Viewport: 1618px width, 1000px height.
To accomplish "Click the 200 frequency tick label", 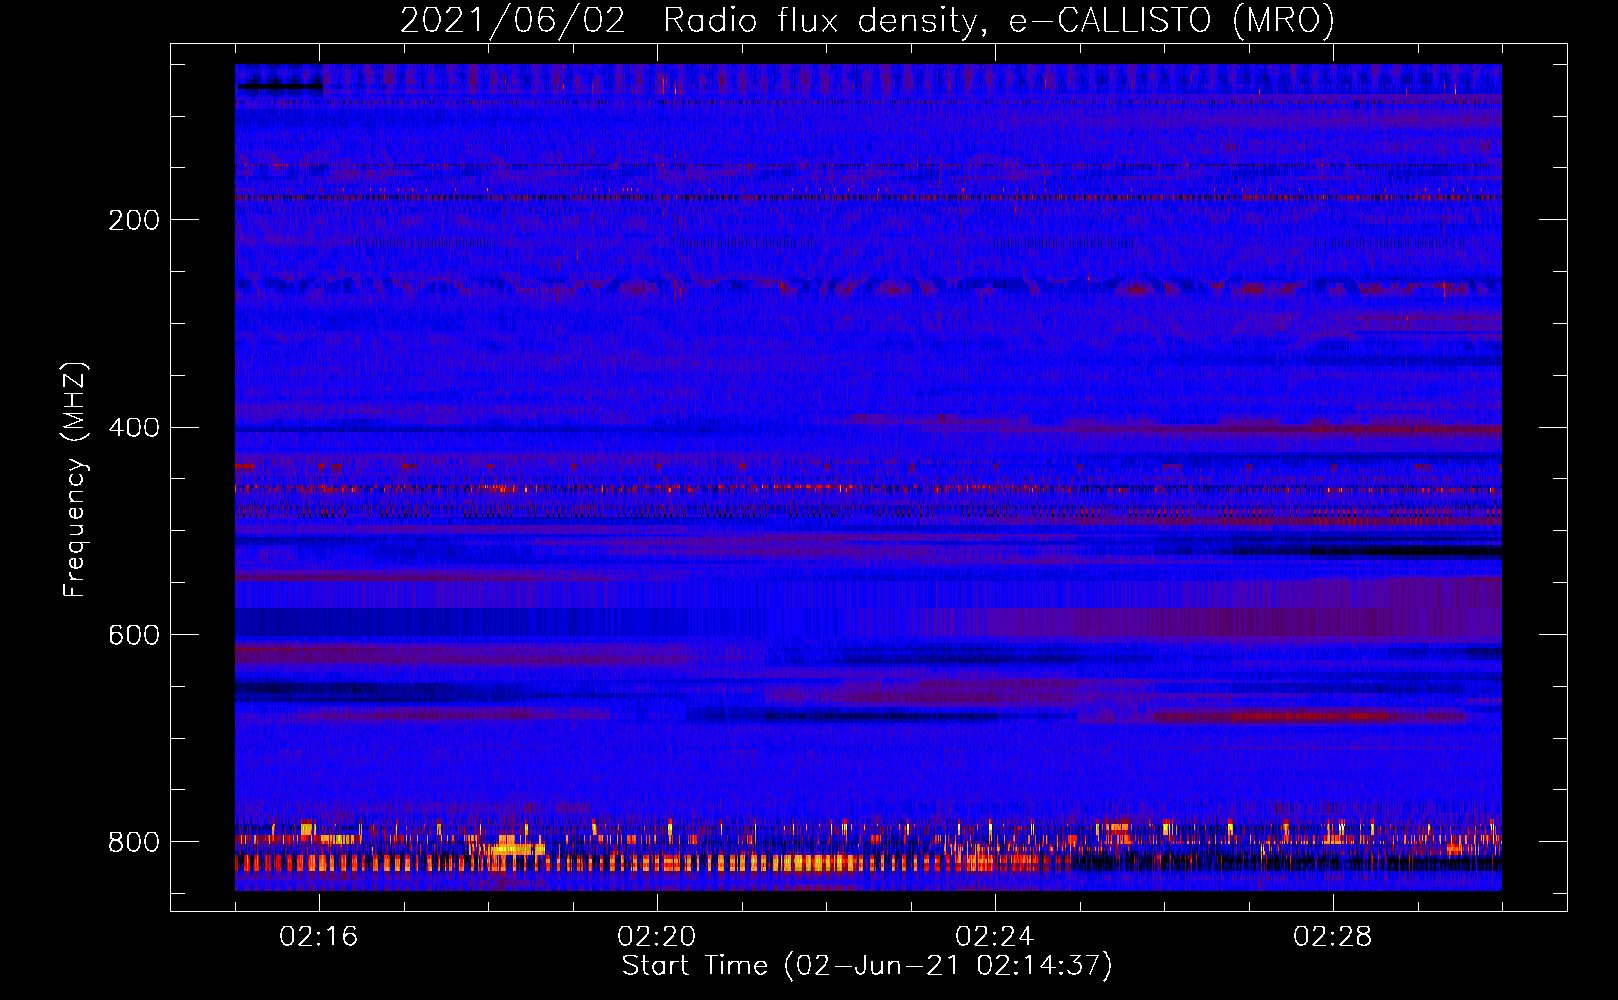I will tap(134, 220).
